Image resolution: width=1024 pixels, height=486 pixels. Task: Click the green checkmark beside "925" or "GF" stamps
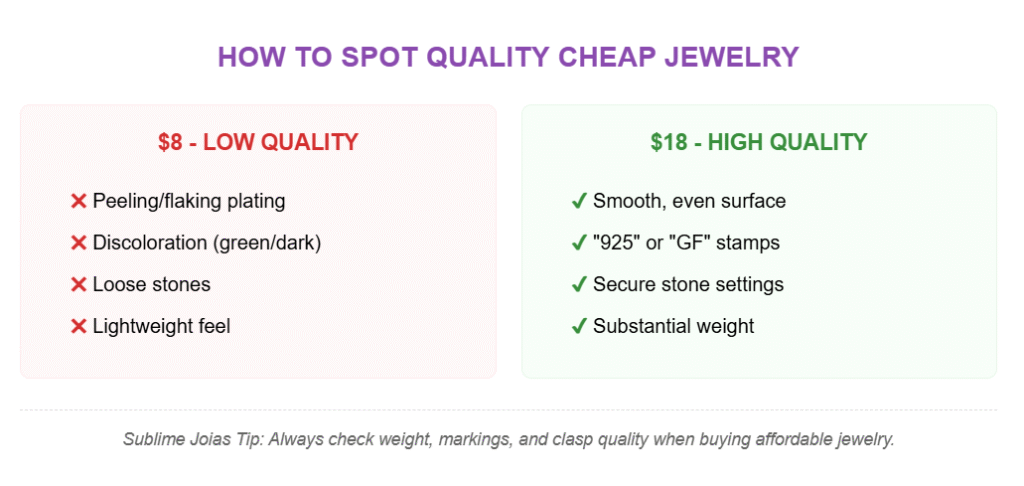pos(579,243)
